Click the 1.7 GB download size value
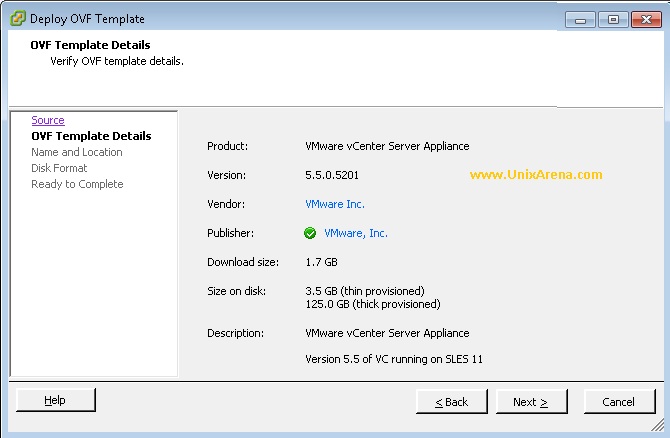670x438 pixels. click(321, 262)
